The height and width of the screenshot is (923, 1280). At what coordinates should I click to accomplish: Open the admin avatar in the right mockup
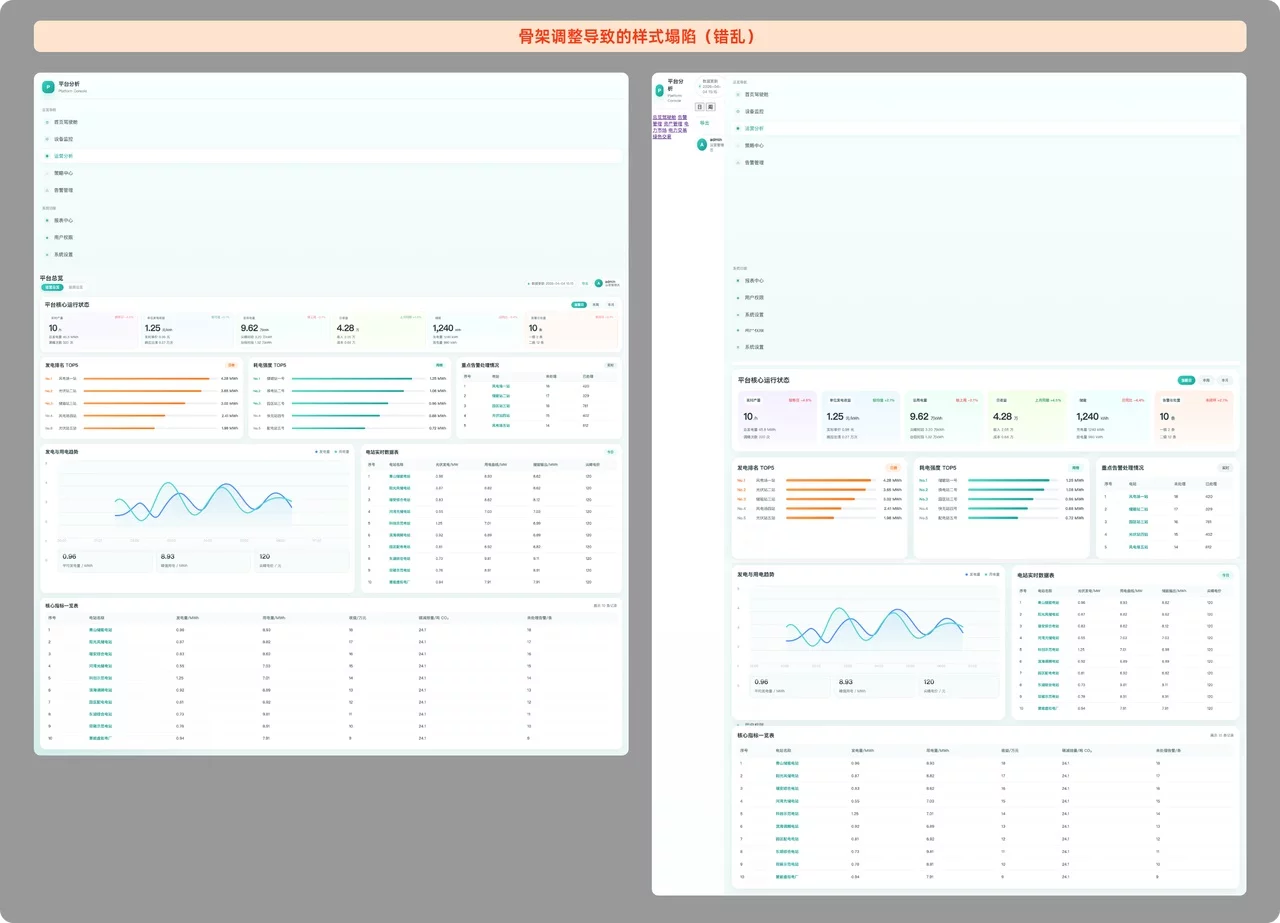click(x=702, y=144)
